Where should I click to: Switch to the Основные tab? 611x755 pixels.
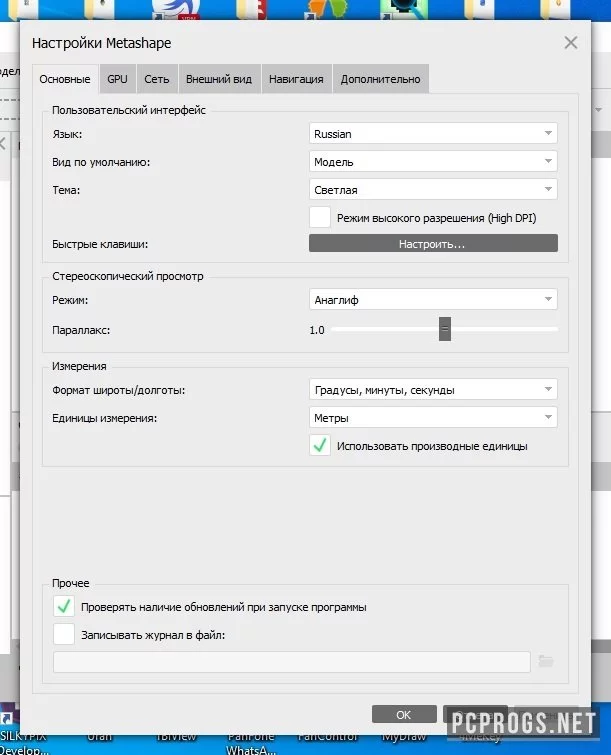[x=65, y=79]
